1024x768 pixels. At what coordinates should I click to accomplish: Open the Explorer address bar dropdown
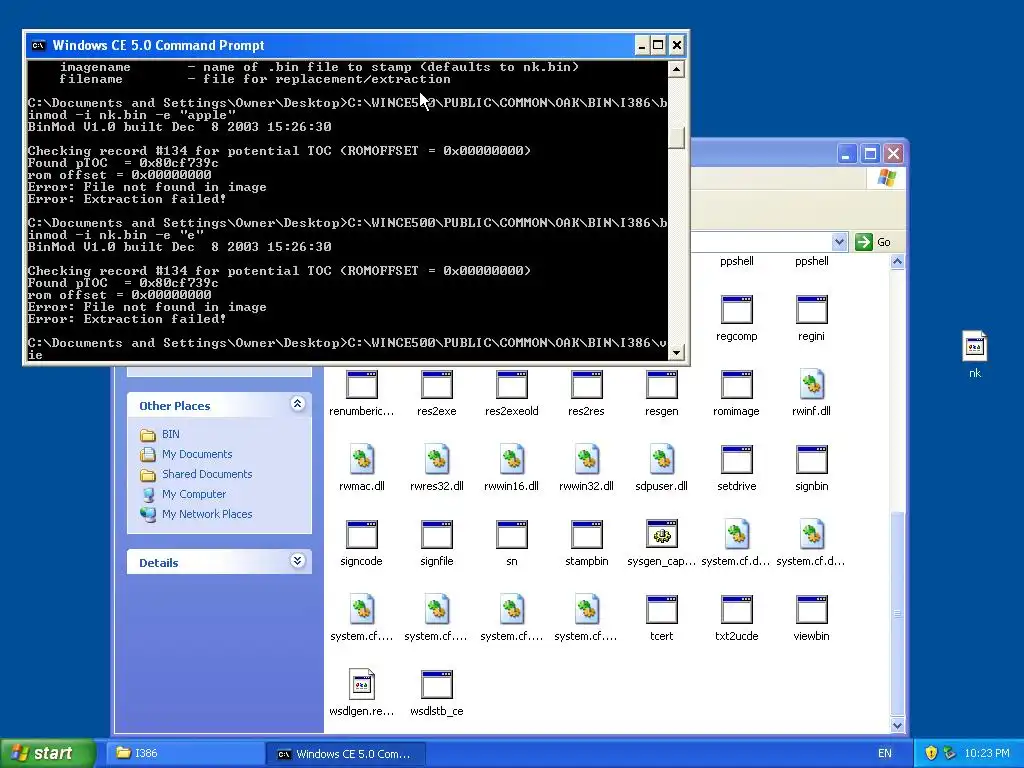(839, 242)
